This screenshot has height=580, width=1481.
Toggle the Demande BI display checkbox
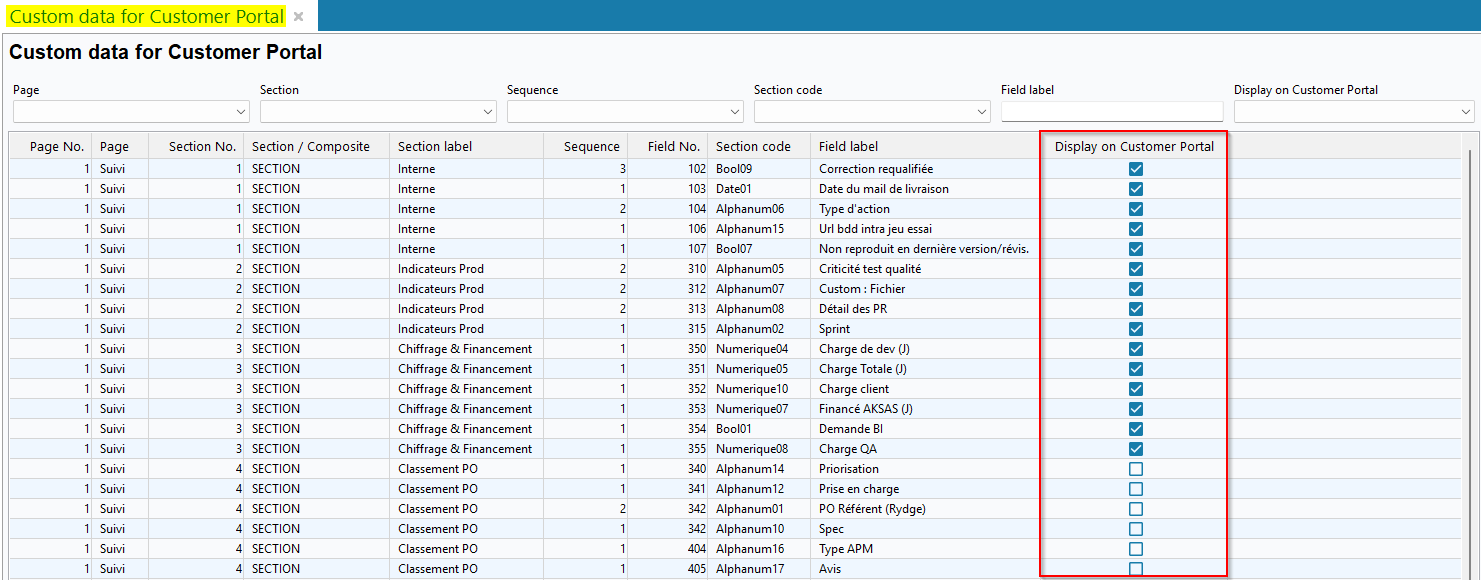point(1135,429)
